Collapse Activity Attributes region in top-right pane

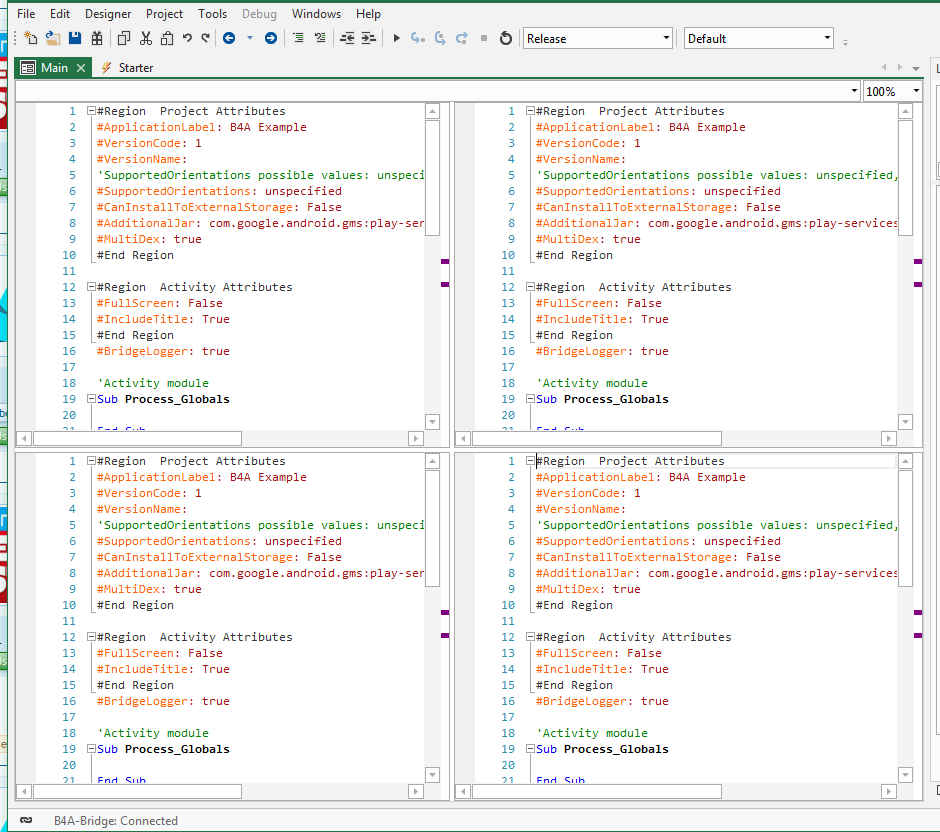[x=530, y=287]
